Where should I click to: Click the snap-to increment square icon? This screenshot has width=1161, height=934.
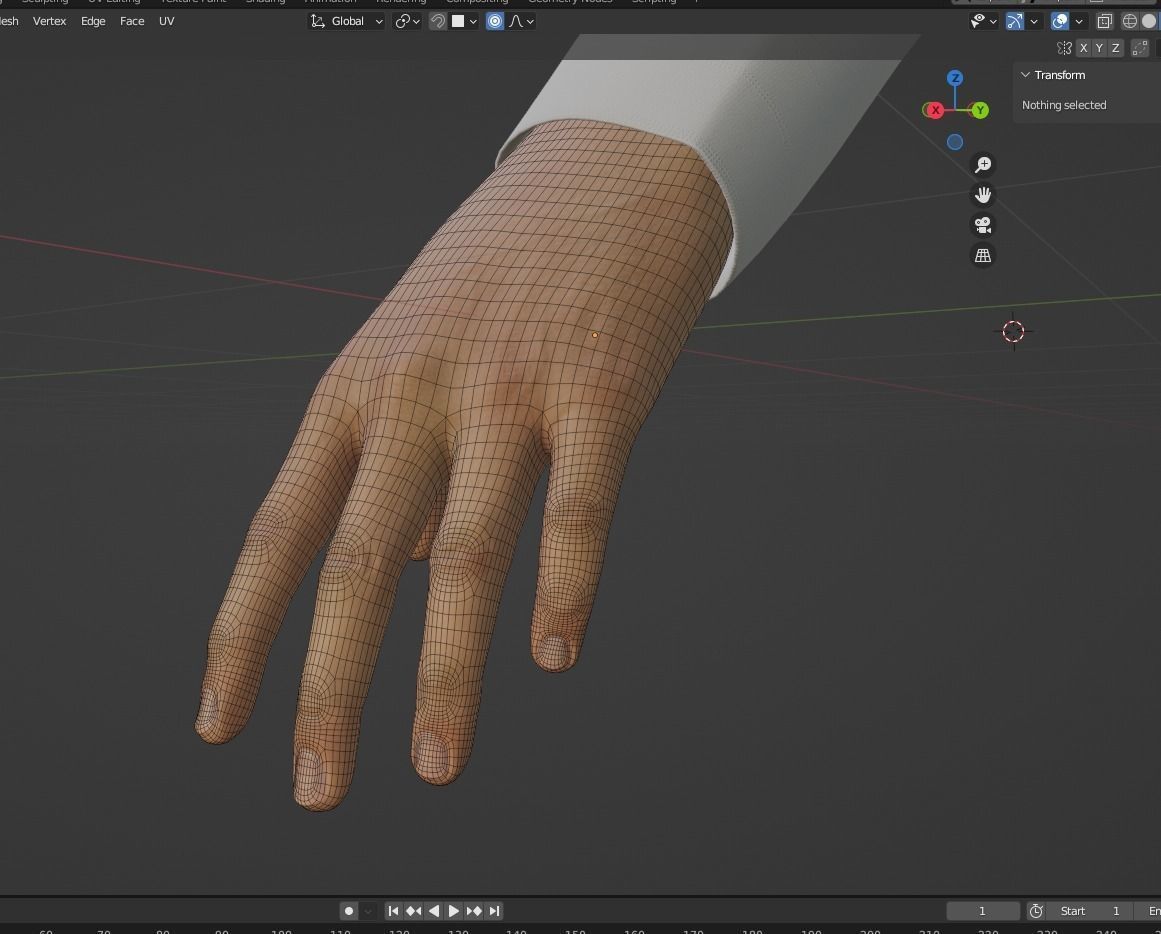[x=458, y=21]
